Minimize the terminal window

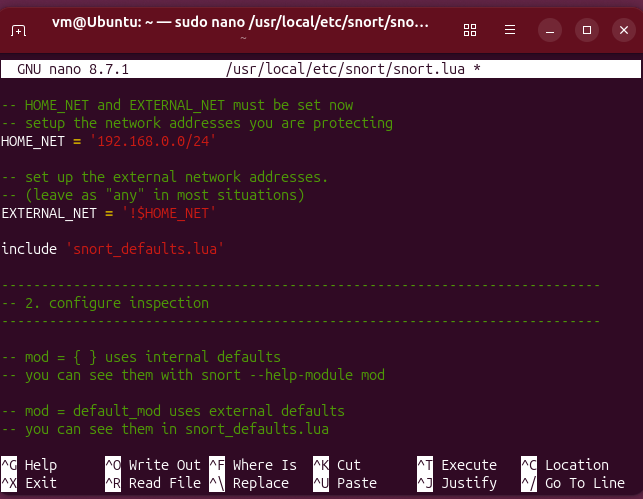550,30
